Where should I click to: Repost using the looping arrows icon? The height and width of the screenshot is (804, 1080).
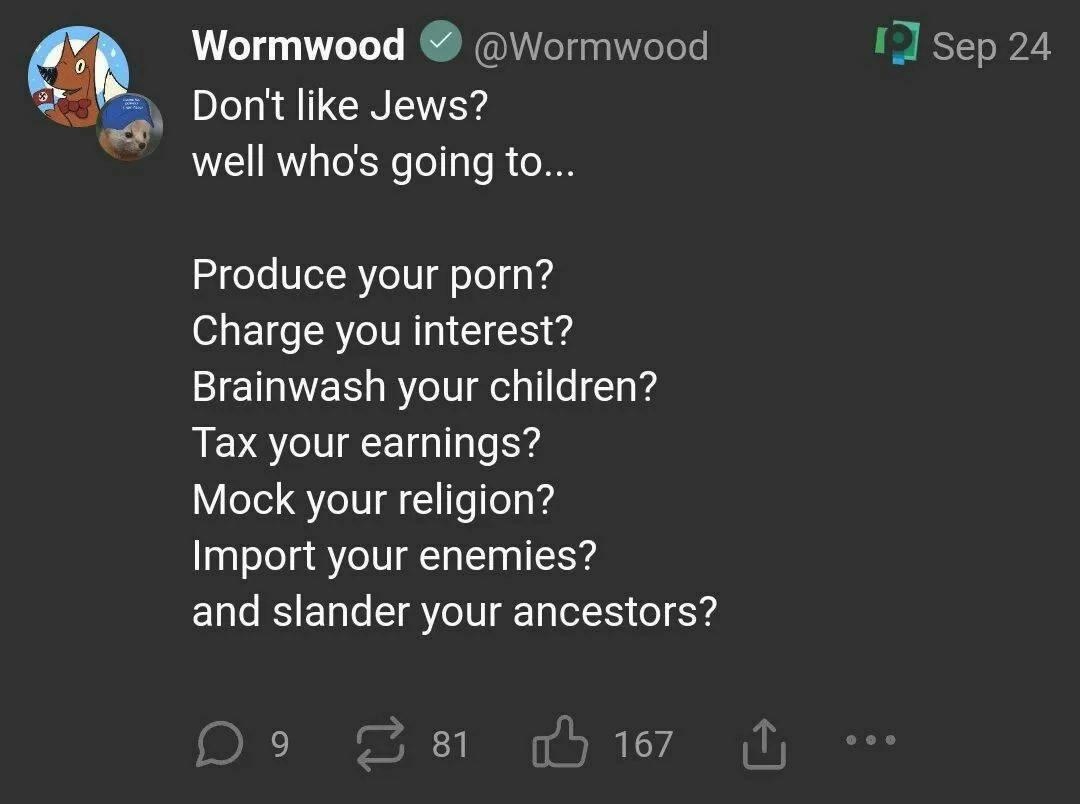(380, 743)
